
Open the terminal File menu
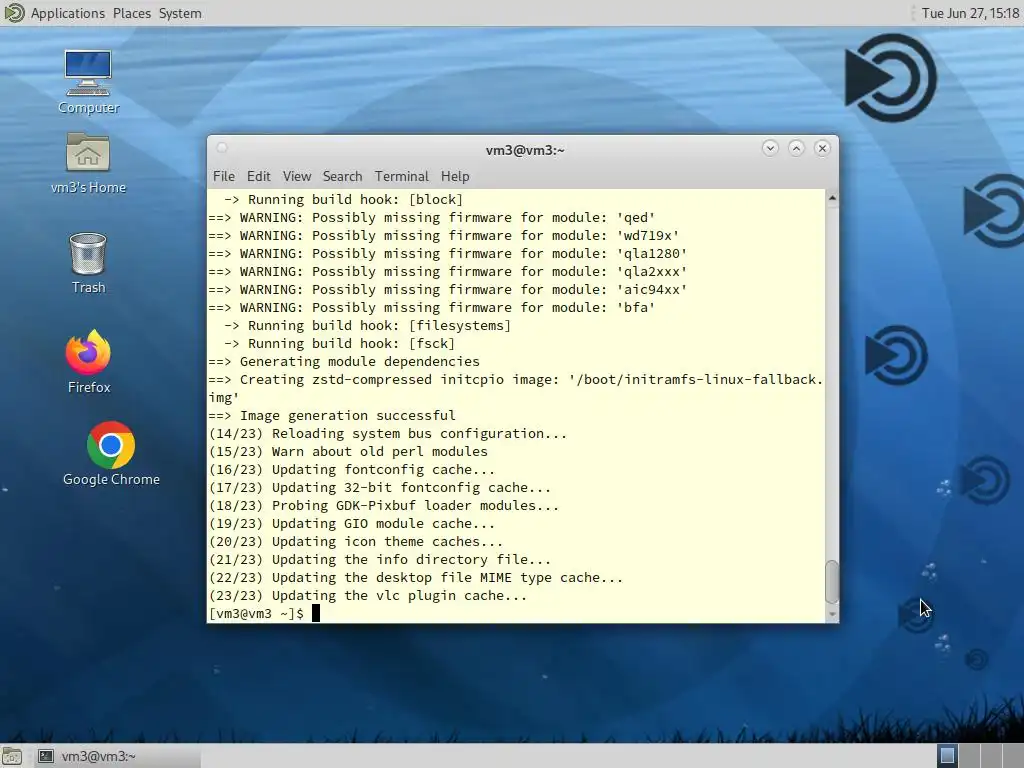[x=223, y=176]
